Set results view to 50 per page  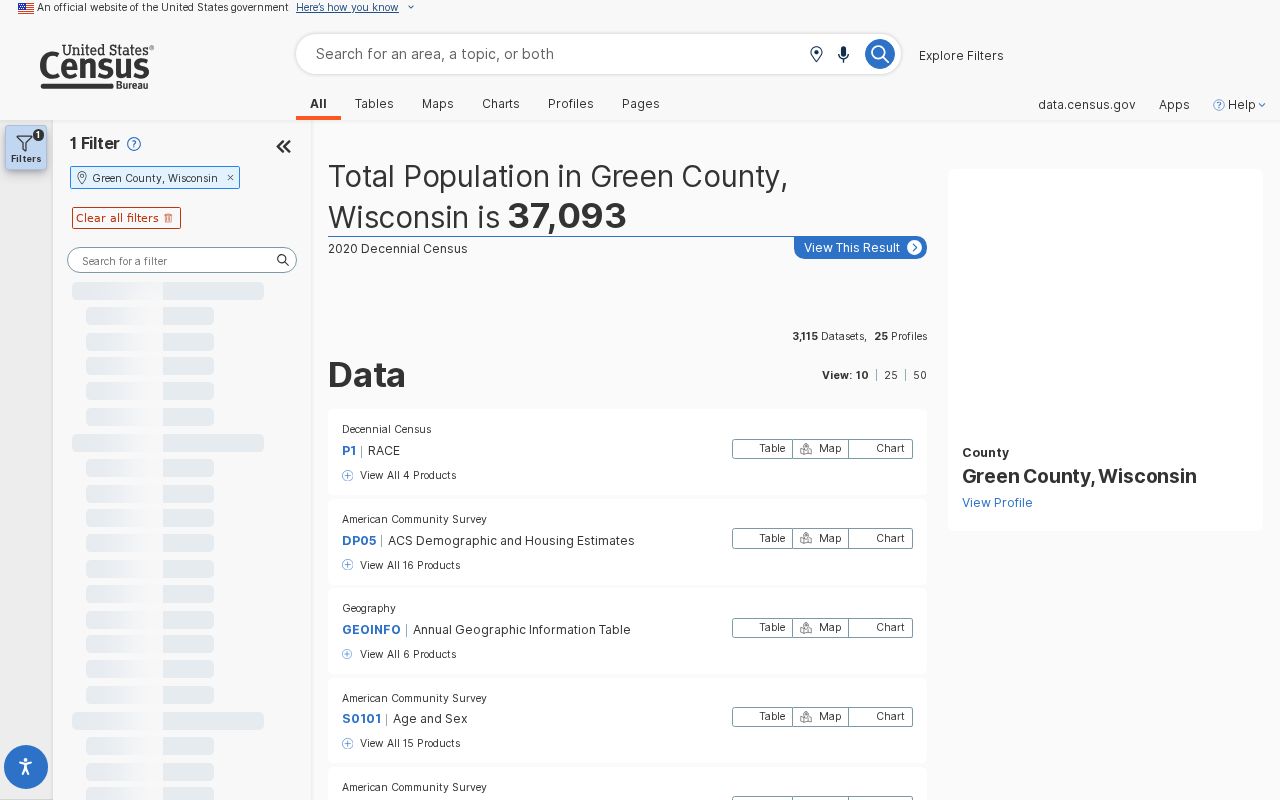(x=920, y=376)
